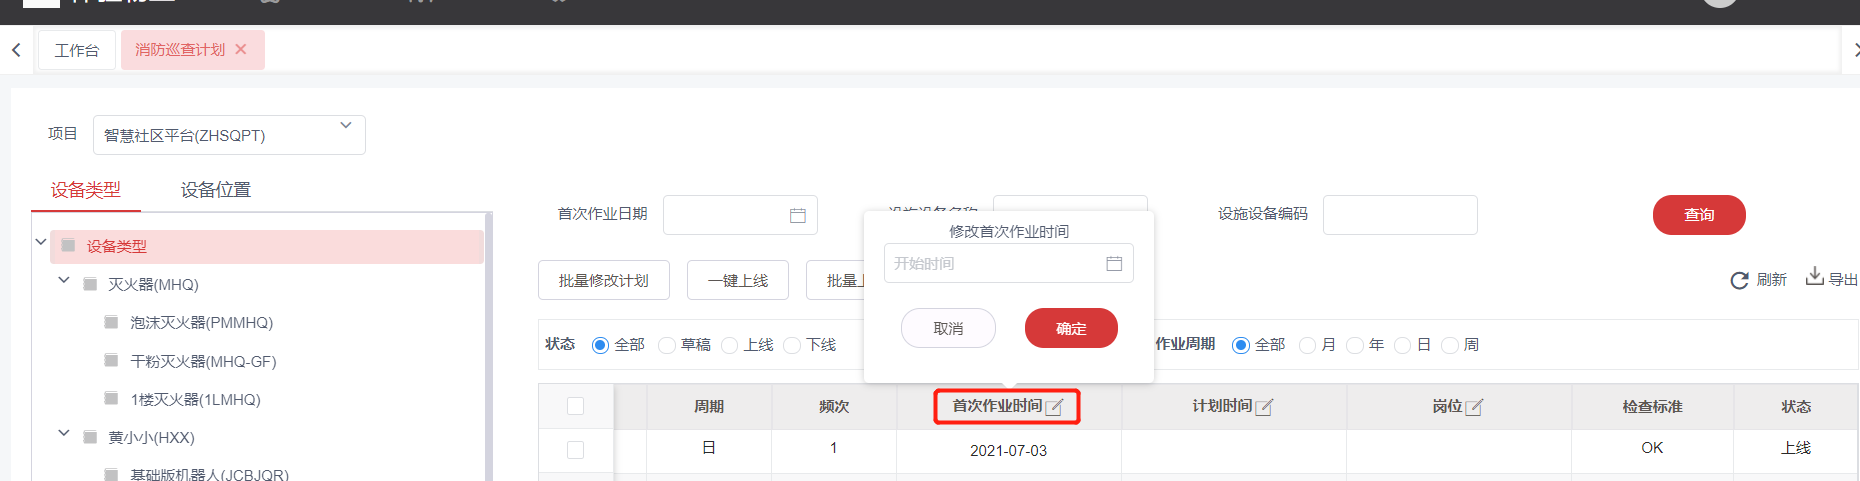The image size is (1860, 481).
Task: Click the 一键上线 button
Action: (x=738, y=280)
